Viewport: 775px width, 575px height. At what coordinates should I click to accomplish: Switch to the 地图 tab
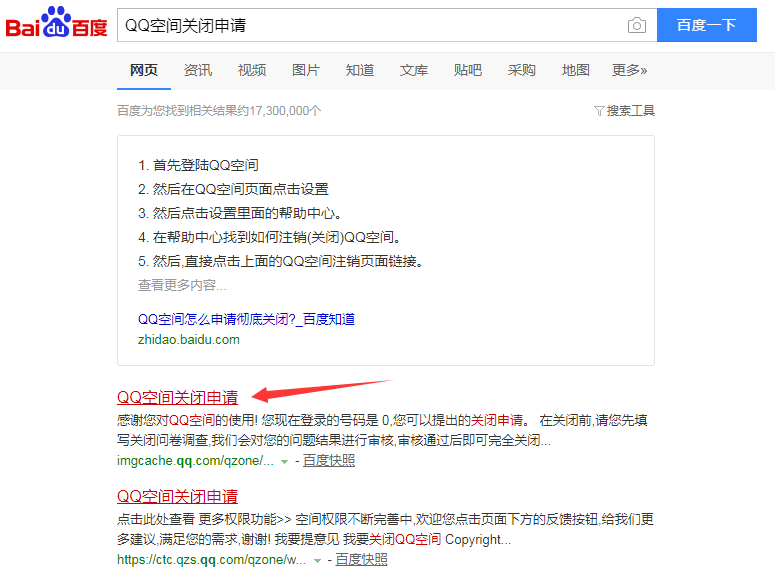point(575,70)
